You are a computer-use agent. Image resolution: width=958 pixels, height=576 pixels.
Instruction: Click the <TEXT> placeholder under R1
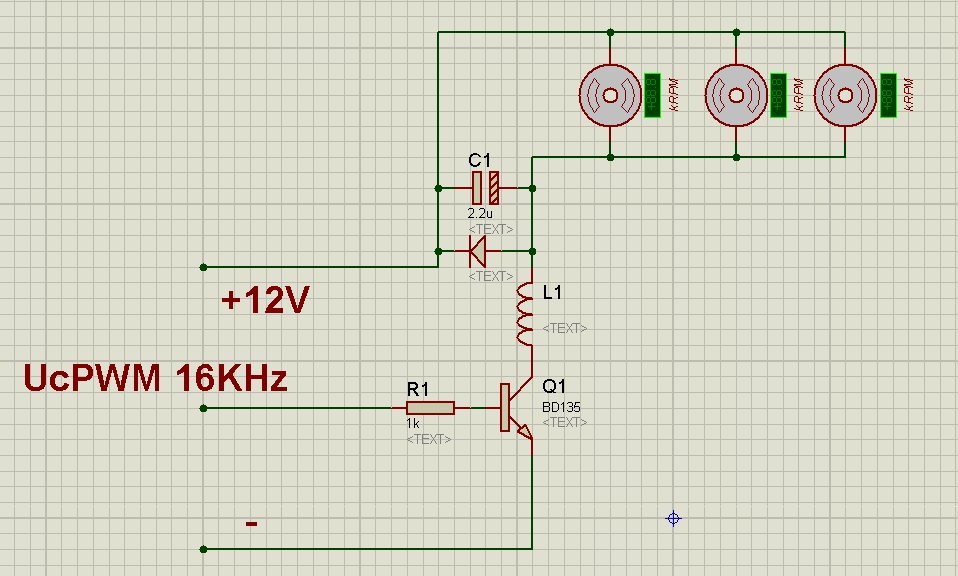[428, 439]
